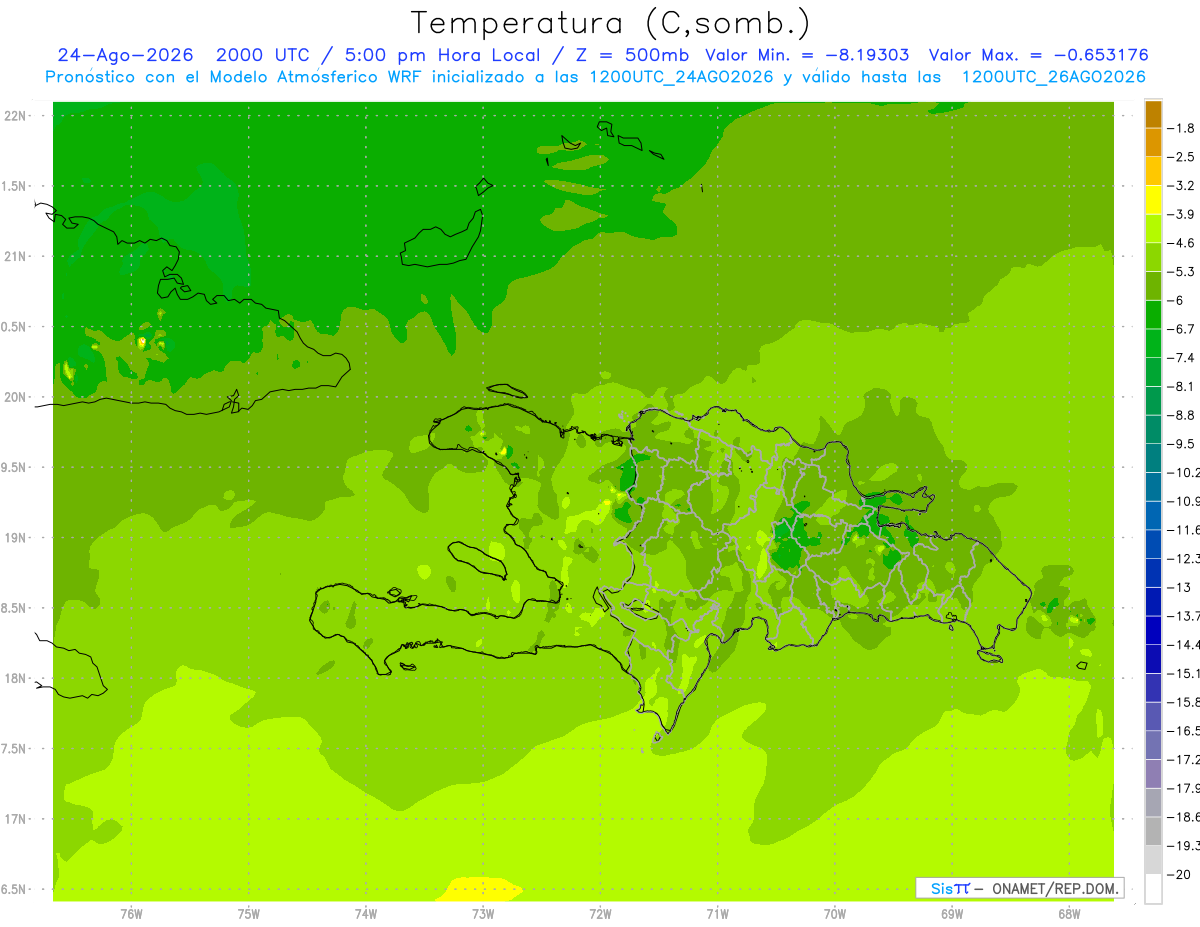The width and height of the screenshot is (1200, 927).
Task: Click the "-15.8" colorbar label
Action: (1184, 702)
